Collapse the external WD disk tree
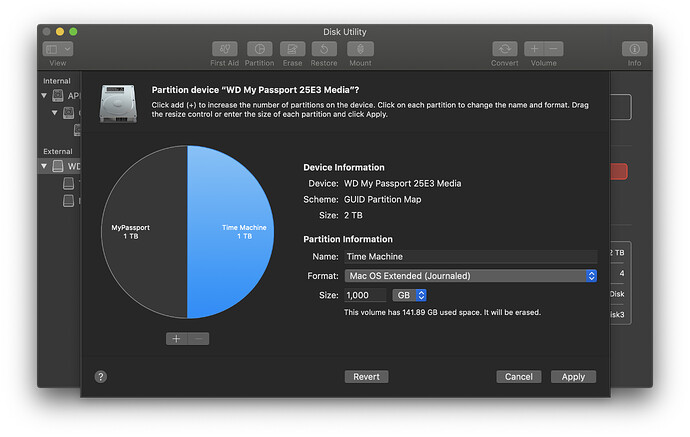The height and width of the screenshot is (437, 690). (x=44, y=166)
